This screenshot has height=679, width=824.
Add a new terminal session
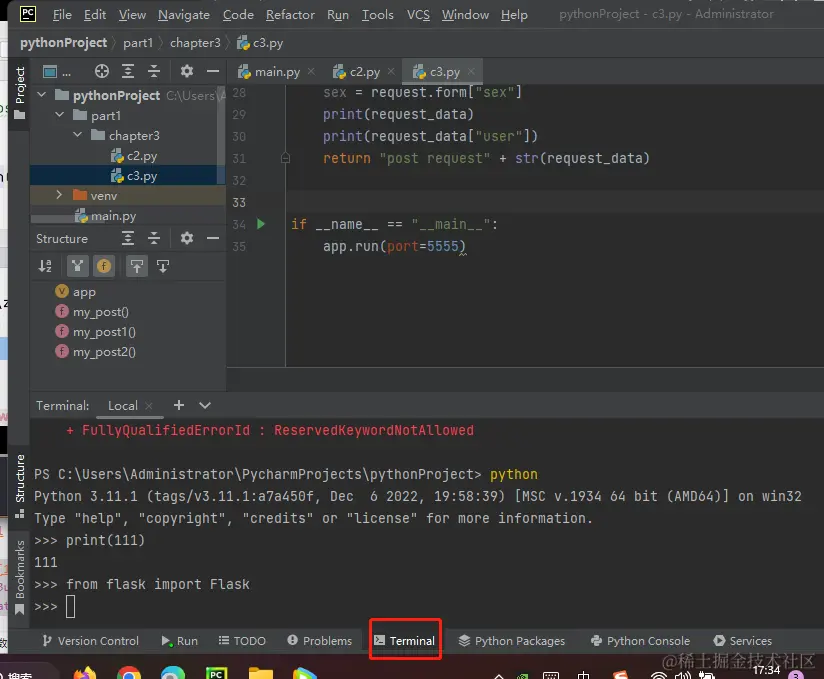tap(179, 405)
